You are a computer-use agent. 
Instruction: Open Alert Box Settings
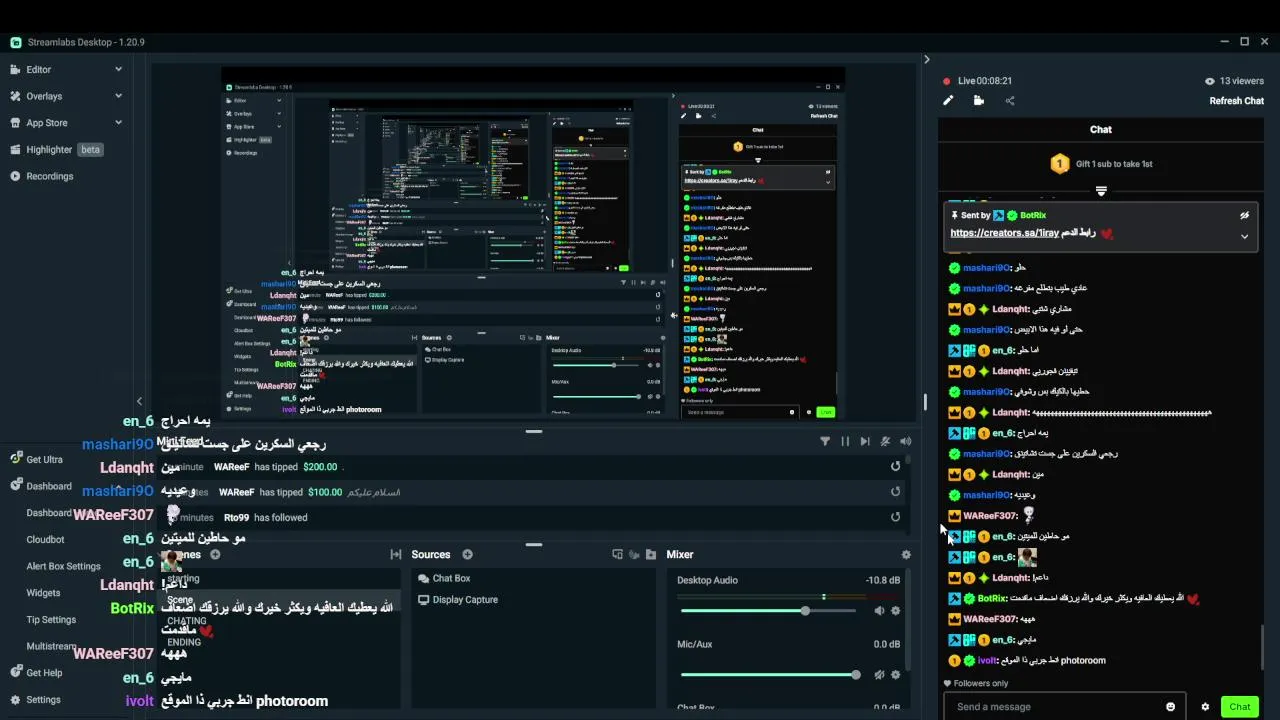pyautogui.click(x=63, y=566)
